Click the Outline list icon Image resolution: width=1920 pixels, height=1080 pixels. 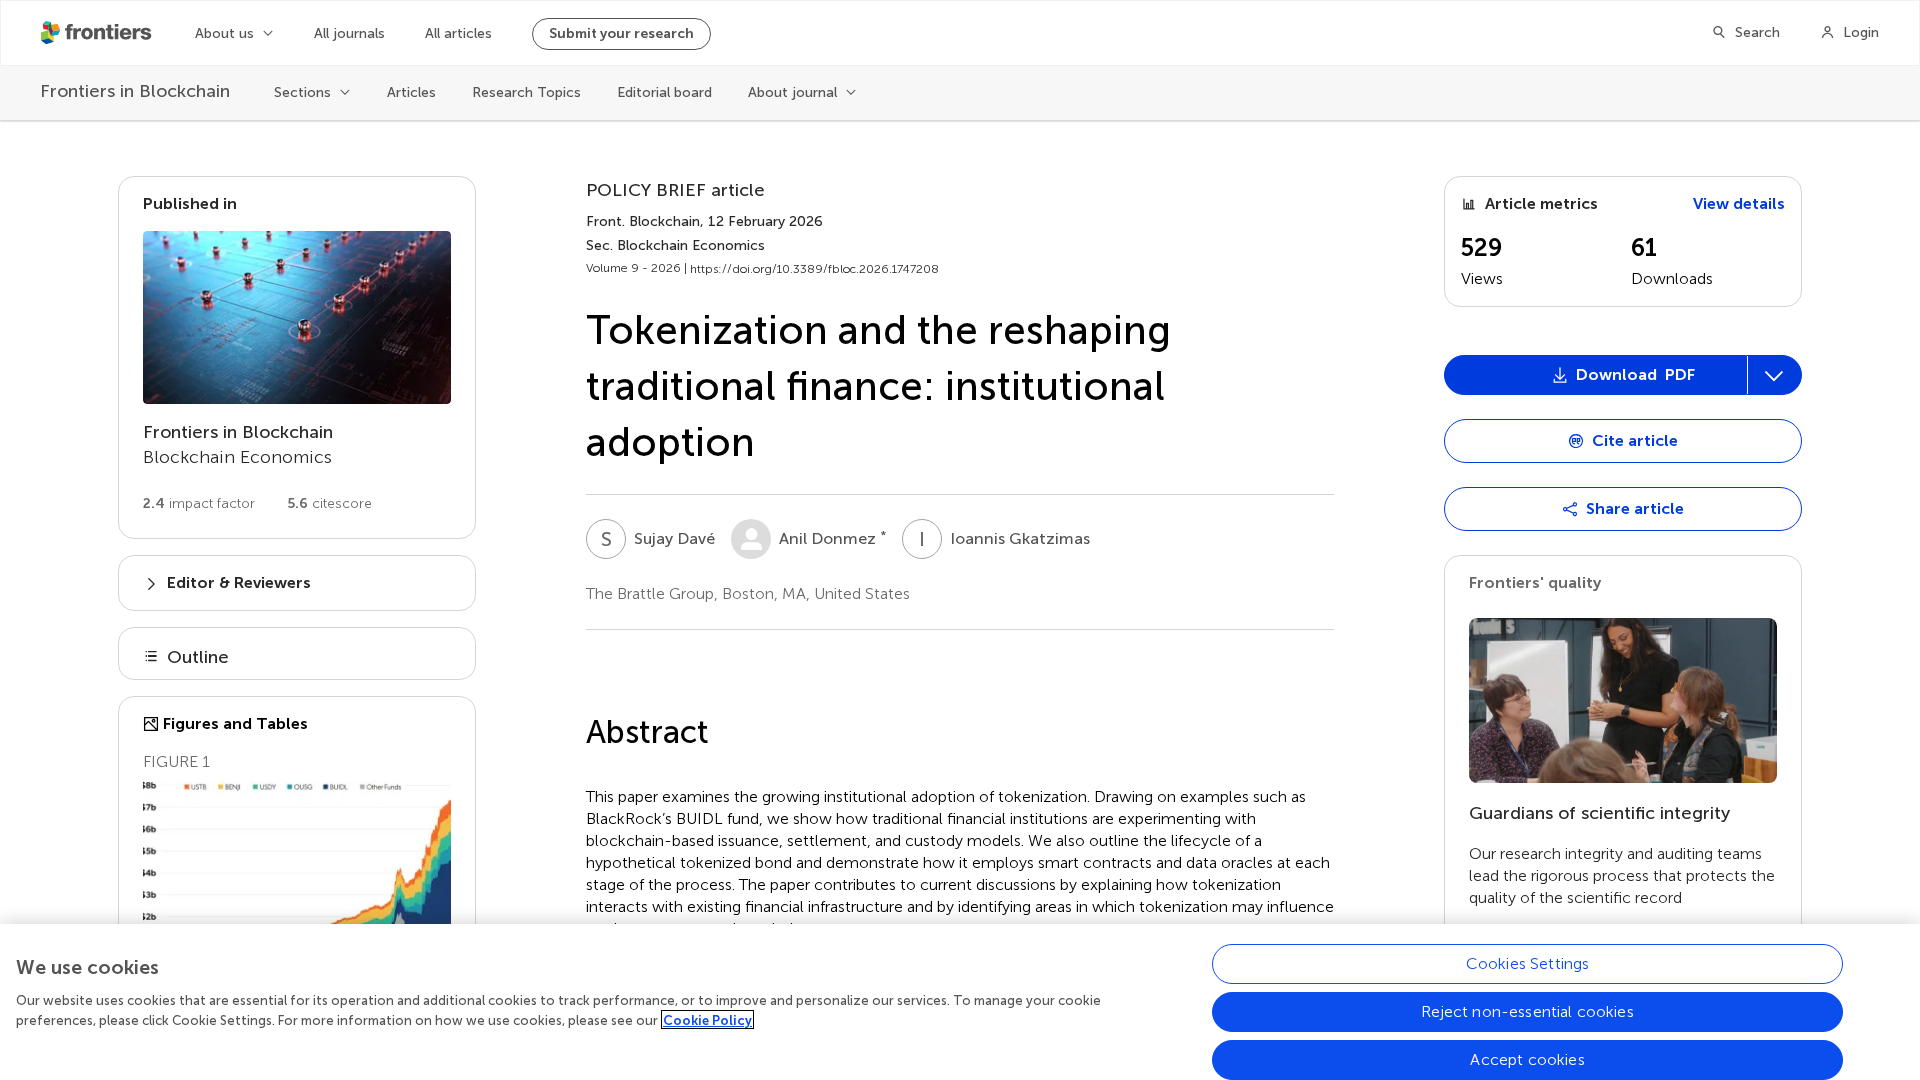click(151, 657)
